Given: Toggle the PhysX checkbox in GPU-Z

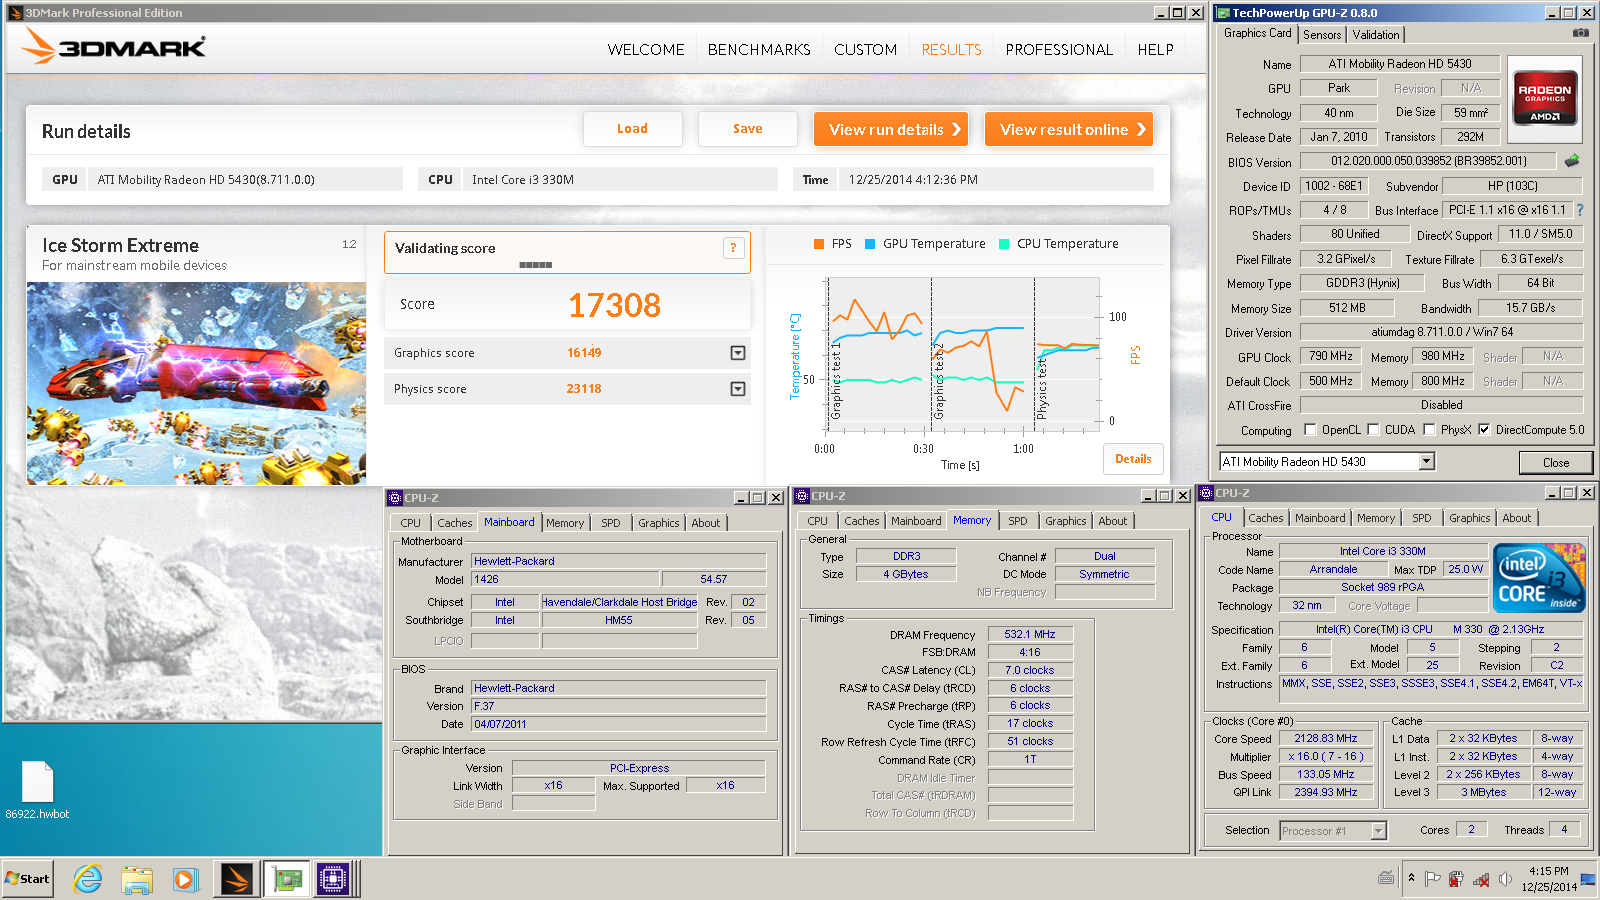Looking at the screenshot, I should click(1429, 429).
